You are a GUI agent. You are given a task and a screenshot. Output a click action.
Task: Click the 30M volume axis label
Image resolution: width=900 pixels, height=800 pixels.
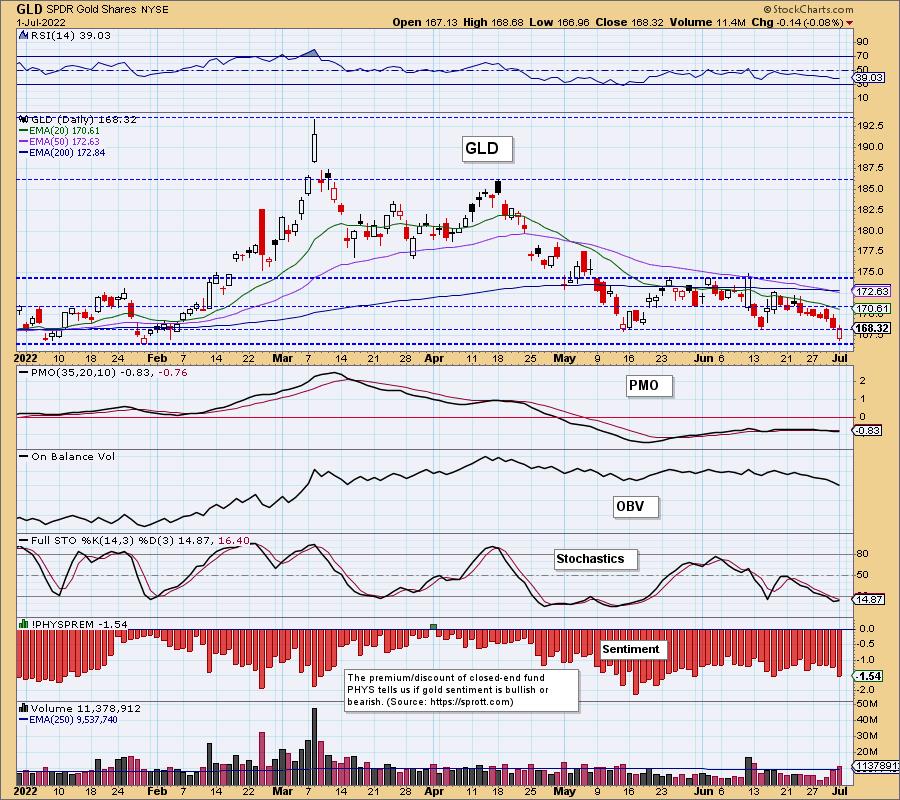click(x=868, y=736)
